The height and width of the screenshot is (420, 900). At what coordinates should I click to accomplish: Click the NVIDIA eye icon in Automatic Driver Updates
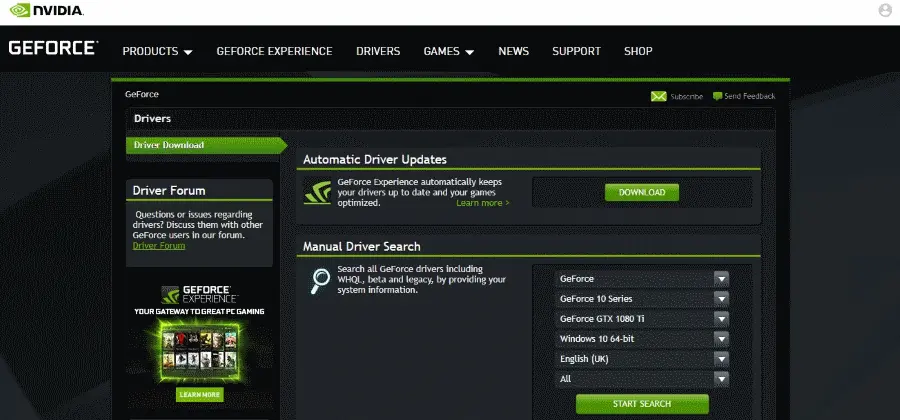click(x=317, y=193)
